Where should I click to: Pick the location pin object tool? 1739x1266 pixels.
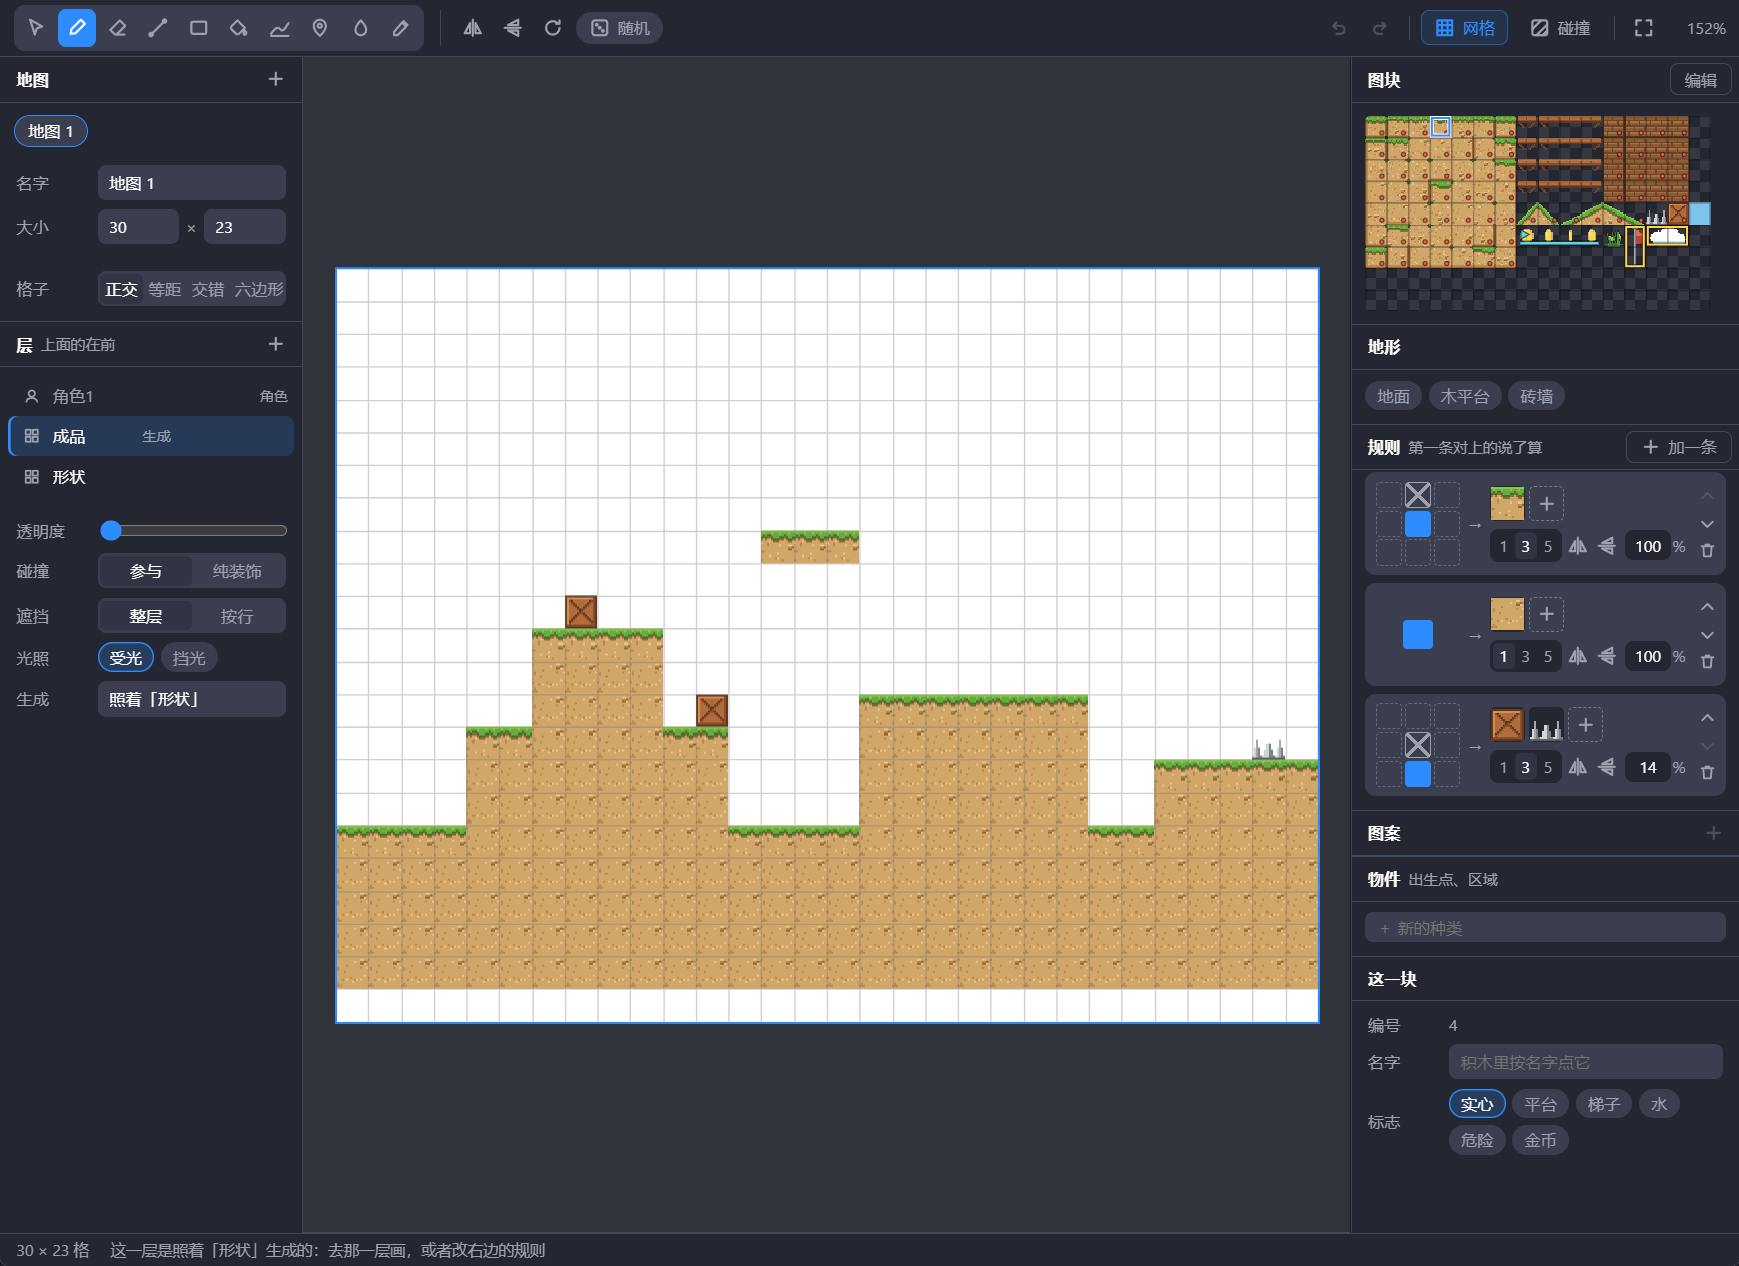pos(320,28)
